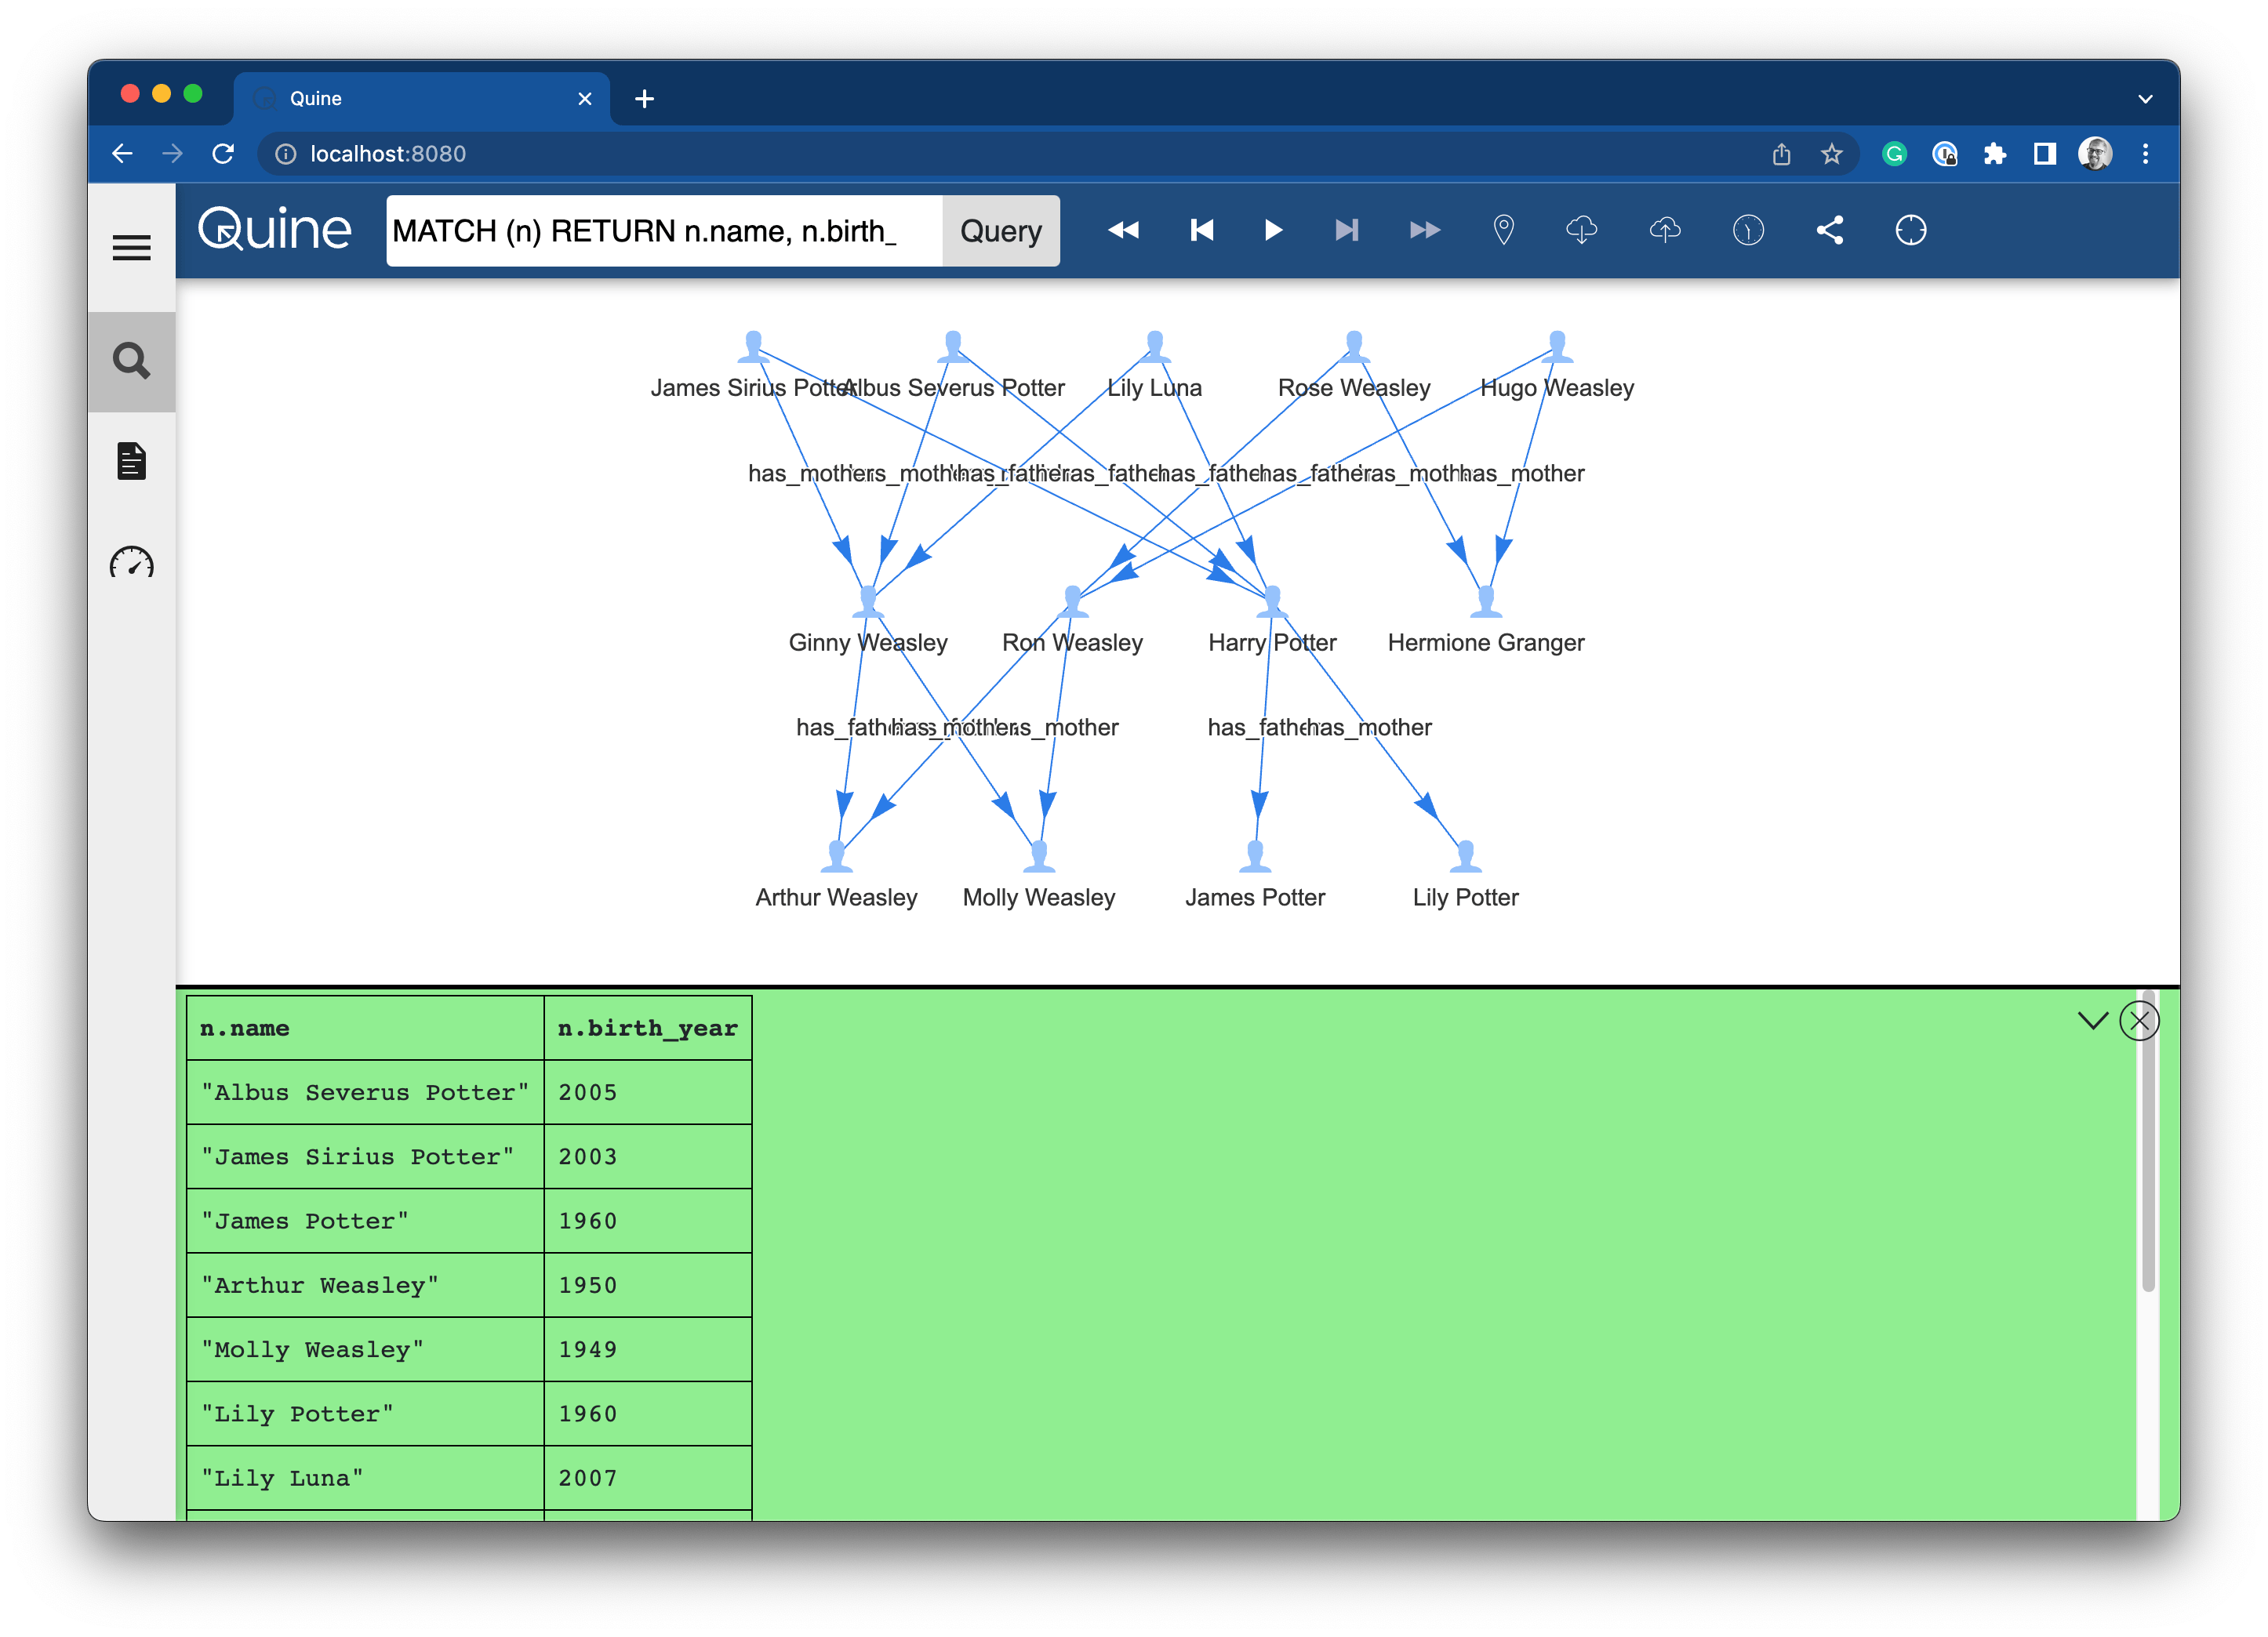Click the skip to start icon

(1201, 231)
